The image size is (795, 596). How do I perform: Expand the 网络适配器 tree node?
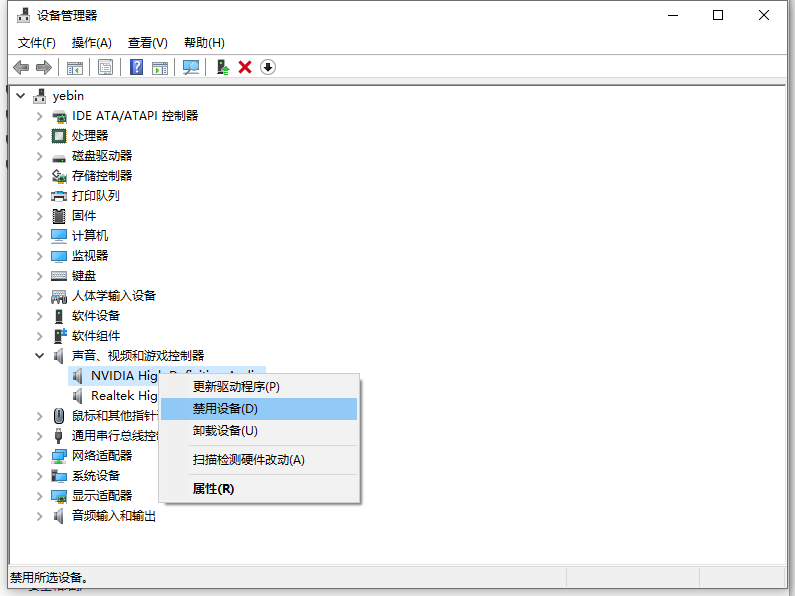(40, 456)
